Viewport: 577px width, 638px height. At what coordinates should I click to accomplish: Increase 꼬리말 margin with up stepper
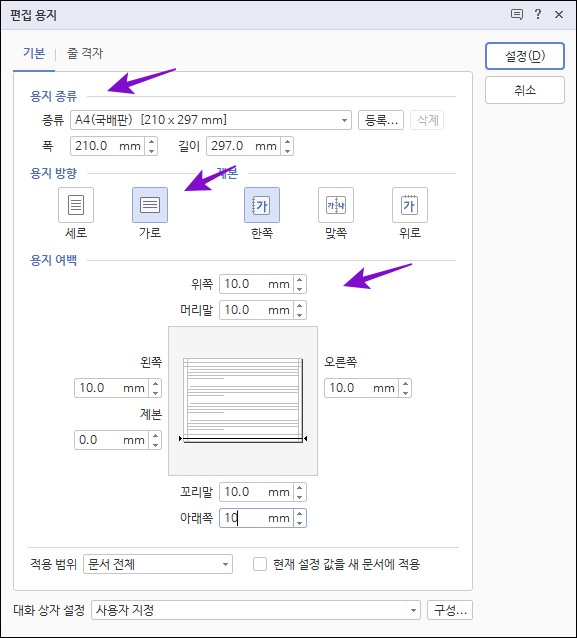tap(300, 488)
